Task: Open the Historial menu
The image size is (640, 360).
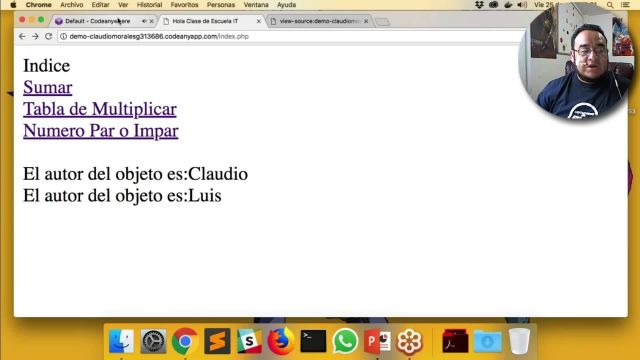Action: tap(149, 5)
